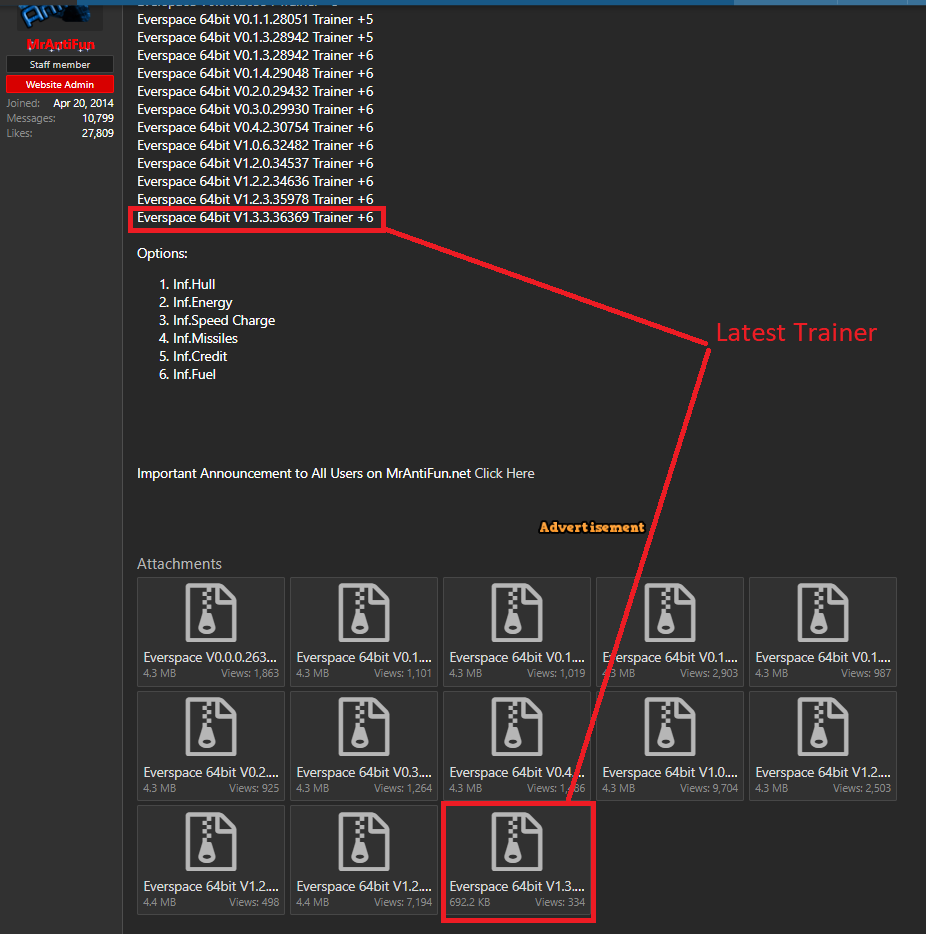Click zip icon of attachment with 987 views

pyautogui.click(x=823, y=612)
